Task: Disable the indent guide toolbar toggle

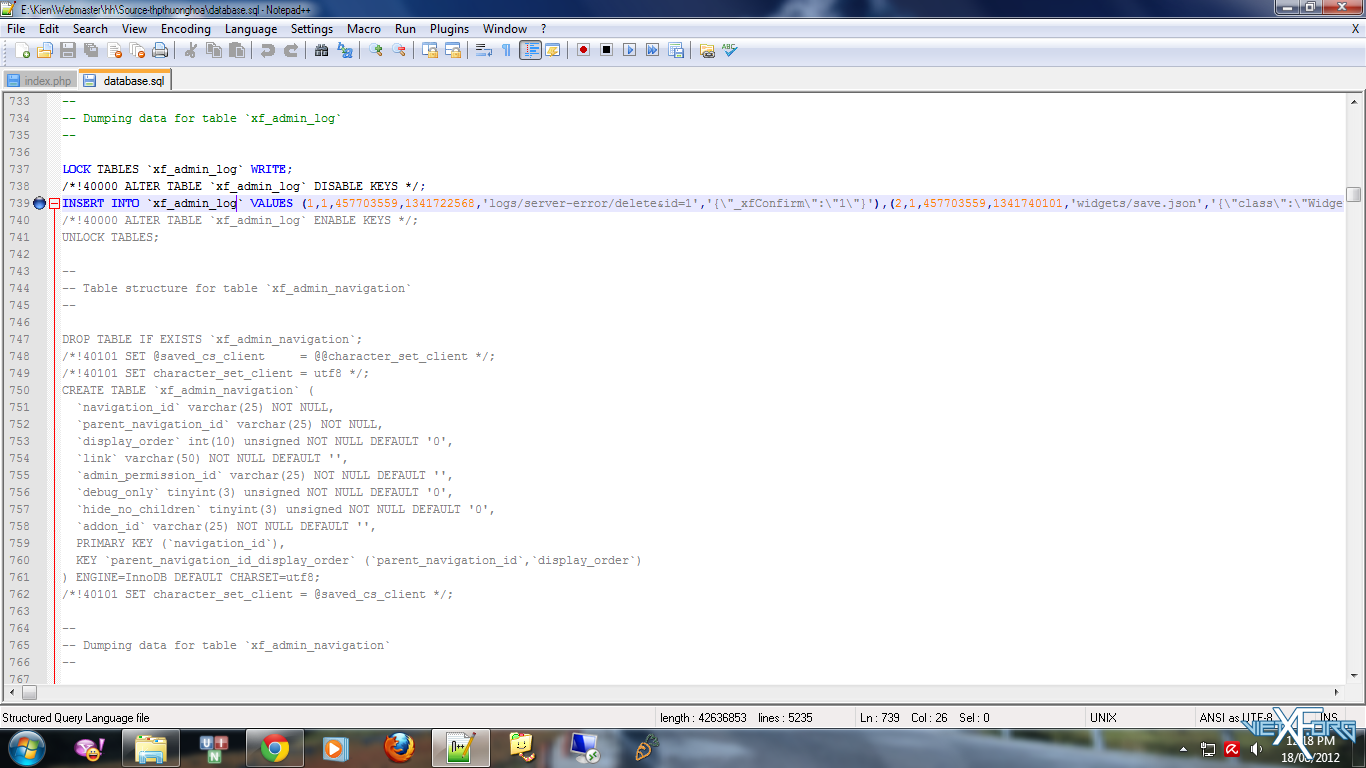Action: point(530,50)
